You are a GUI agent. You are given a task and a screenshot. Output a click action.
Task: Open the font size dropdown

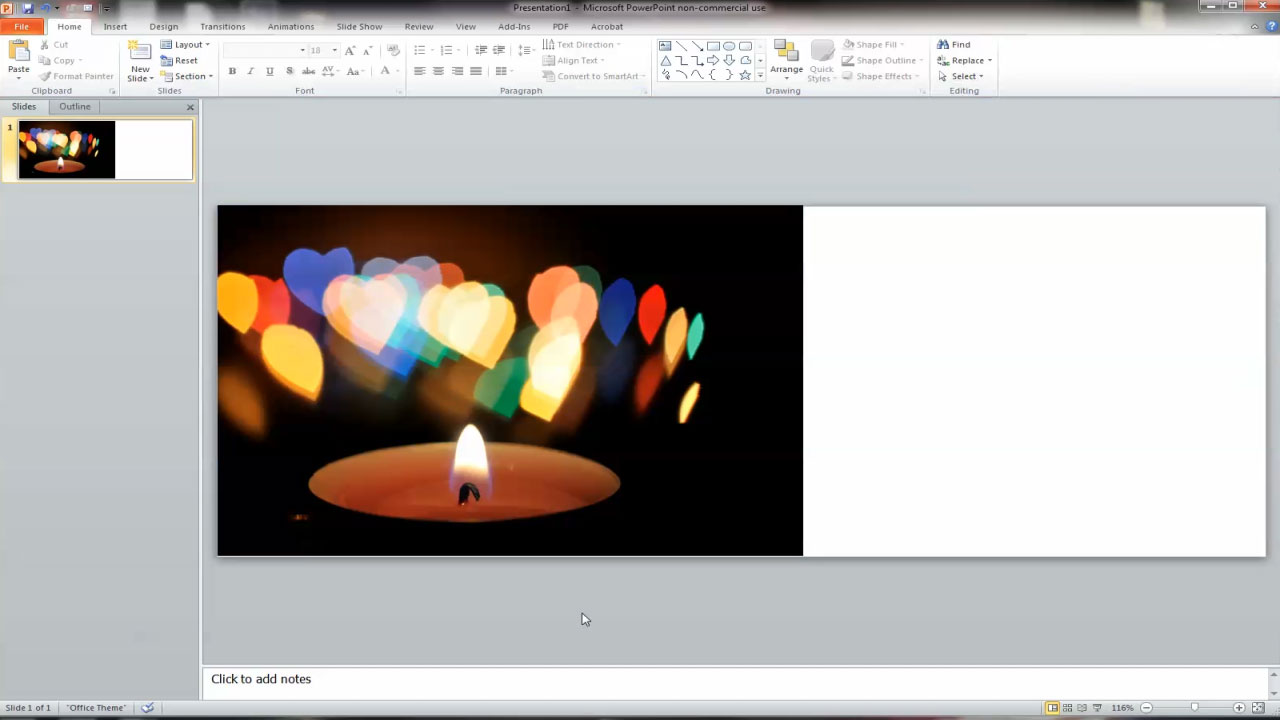[x=335, y=50]
